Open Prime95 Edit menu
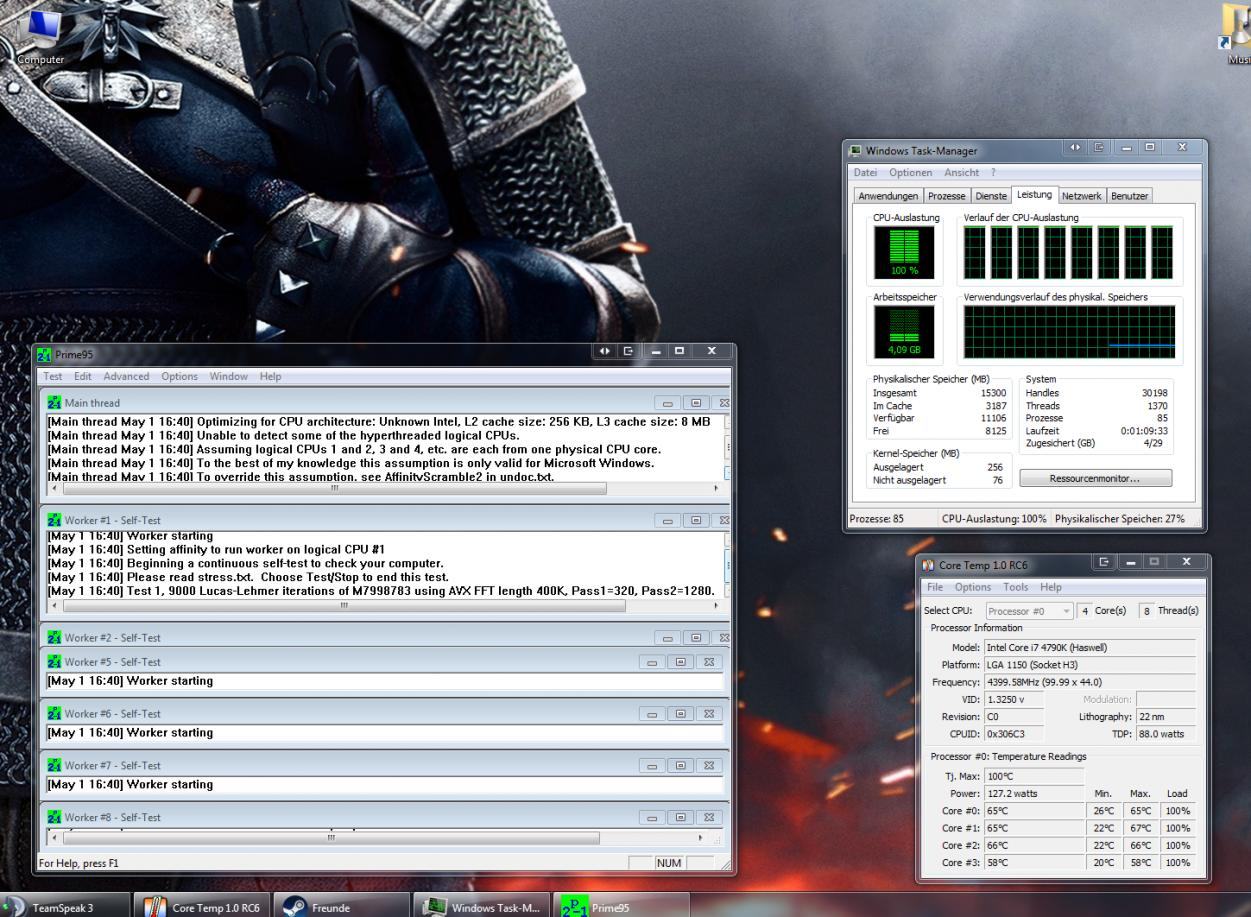The image size is (1251, 917). tap(83, 376)
